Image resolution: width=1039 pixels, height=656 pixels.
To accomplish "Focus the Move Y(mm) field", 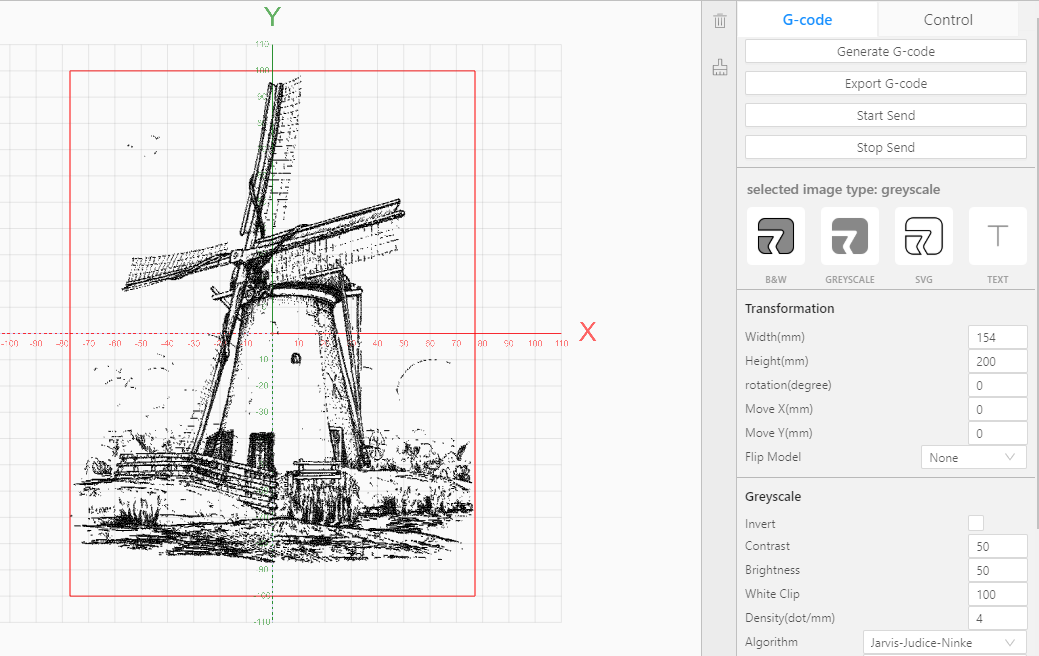I will (x=997, y=433).
